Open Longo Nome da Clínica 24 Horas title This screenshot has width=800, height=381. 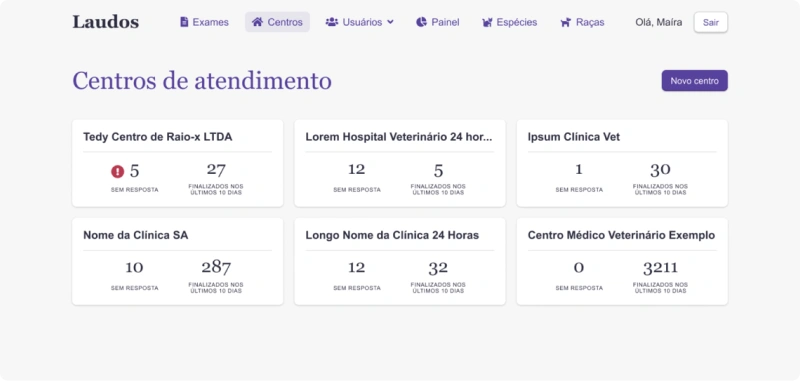pyautogui.click(x=392, y=235)
